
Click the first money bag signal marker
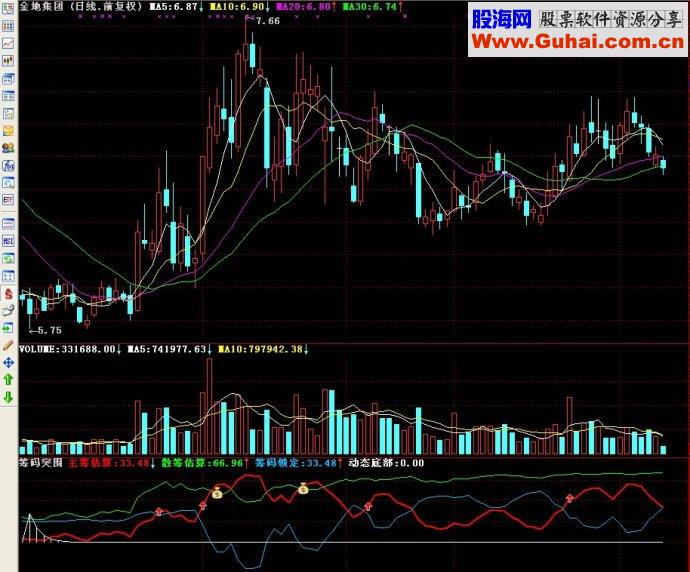tap(217, 493)
